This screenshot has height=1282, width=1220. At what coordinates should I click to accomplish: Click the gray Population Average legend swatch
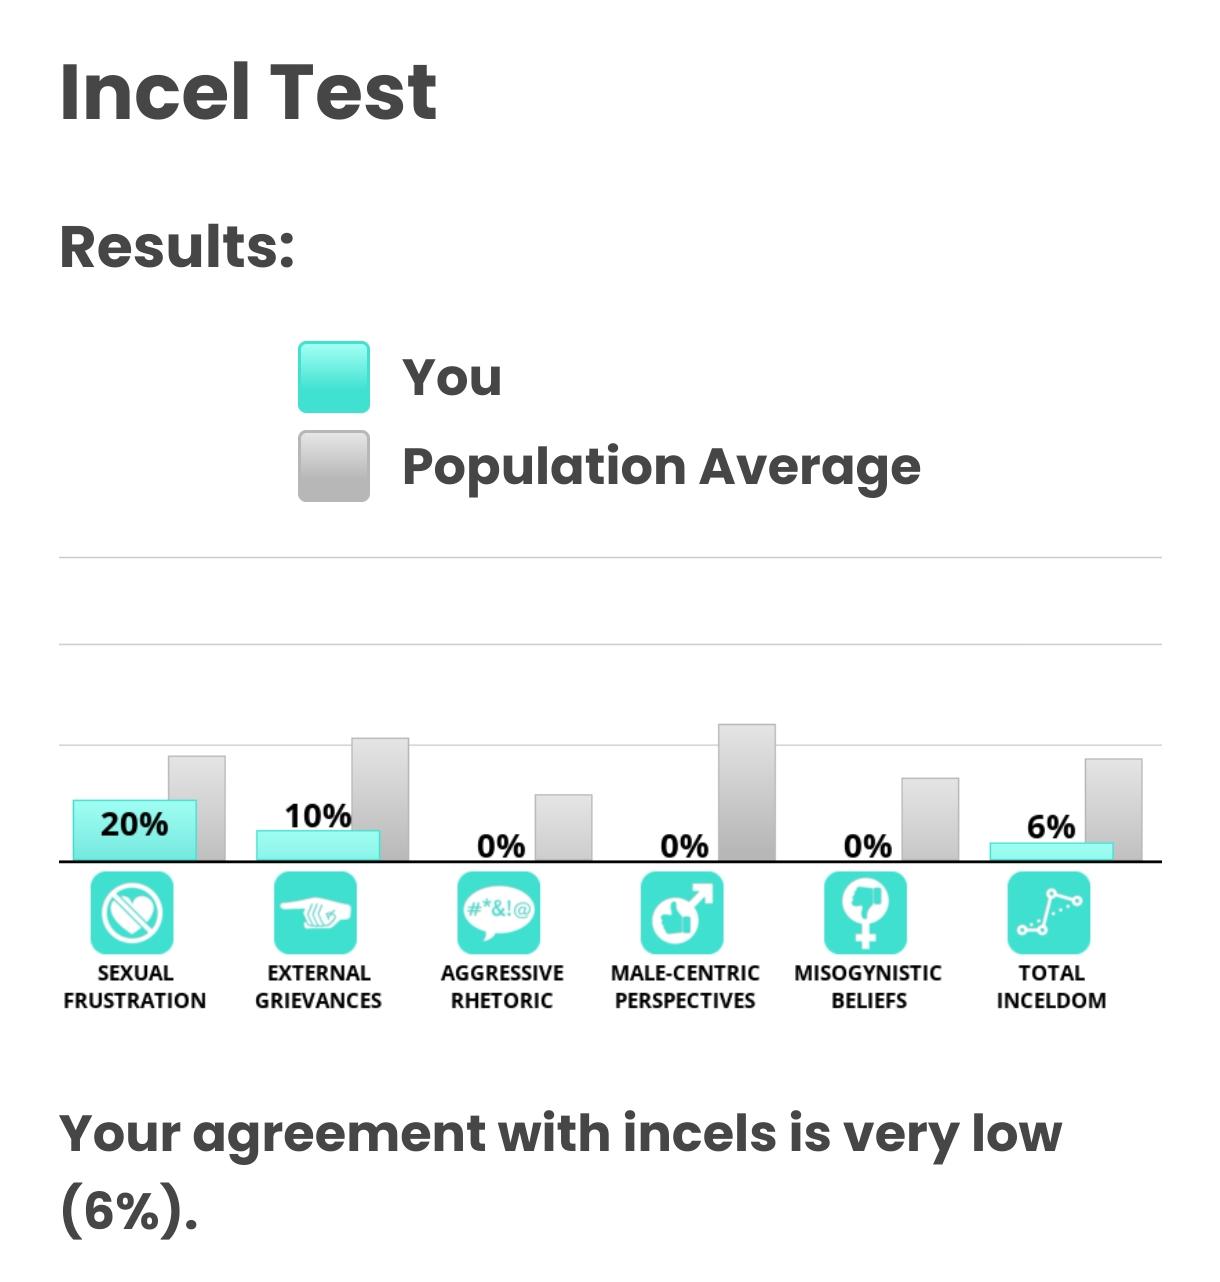tap(334, 466)
